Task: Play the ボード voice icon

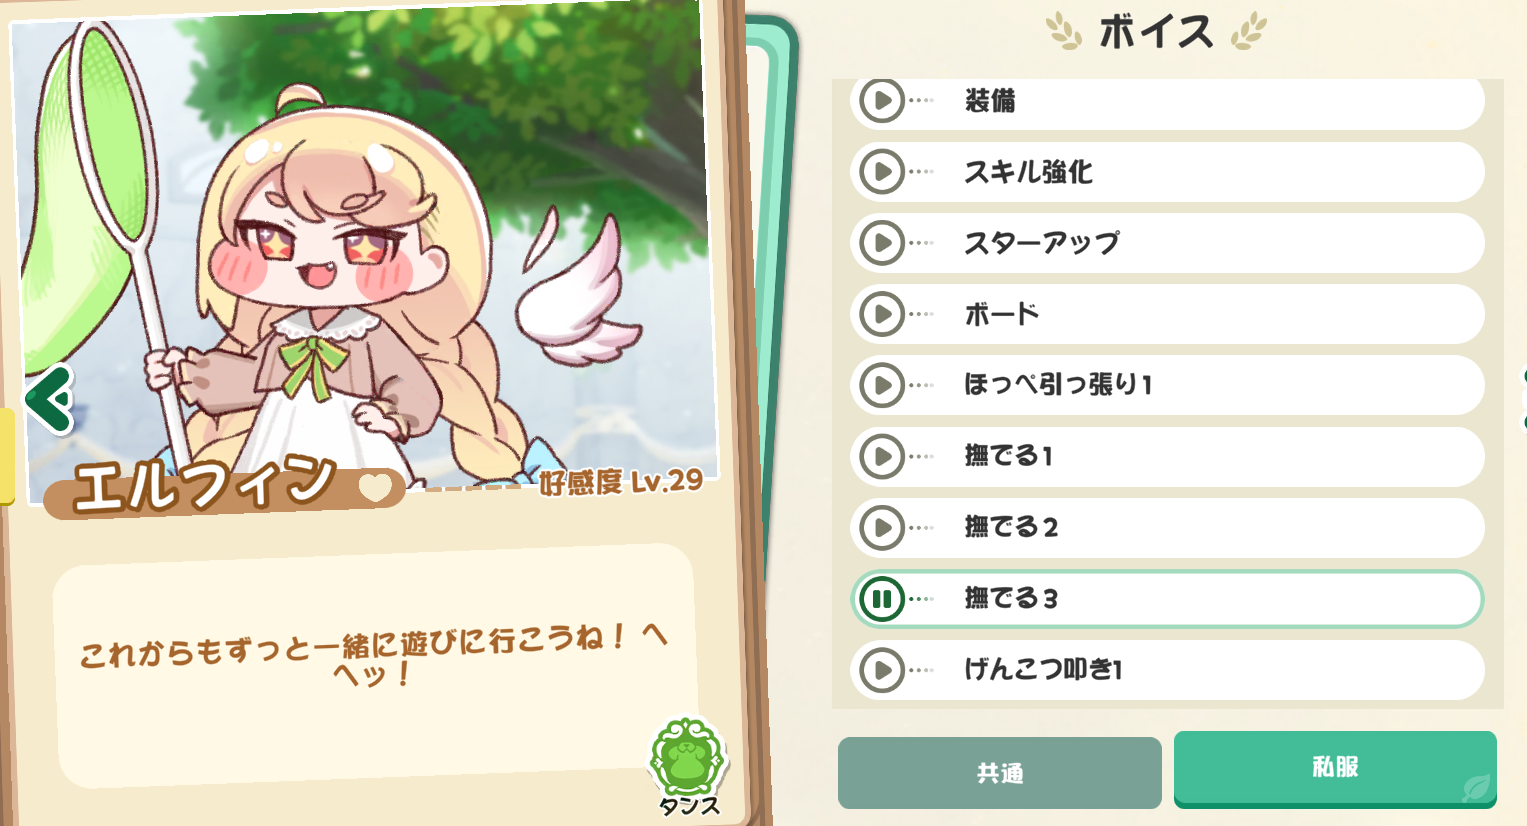Action: pyautogui.click(x=882, y=314)
